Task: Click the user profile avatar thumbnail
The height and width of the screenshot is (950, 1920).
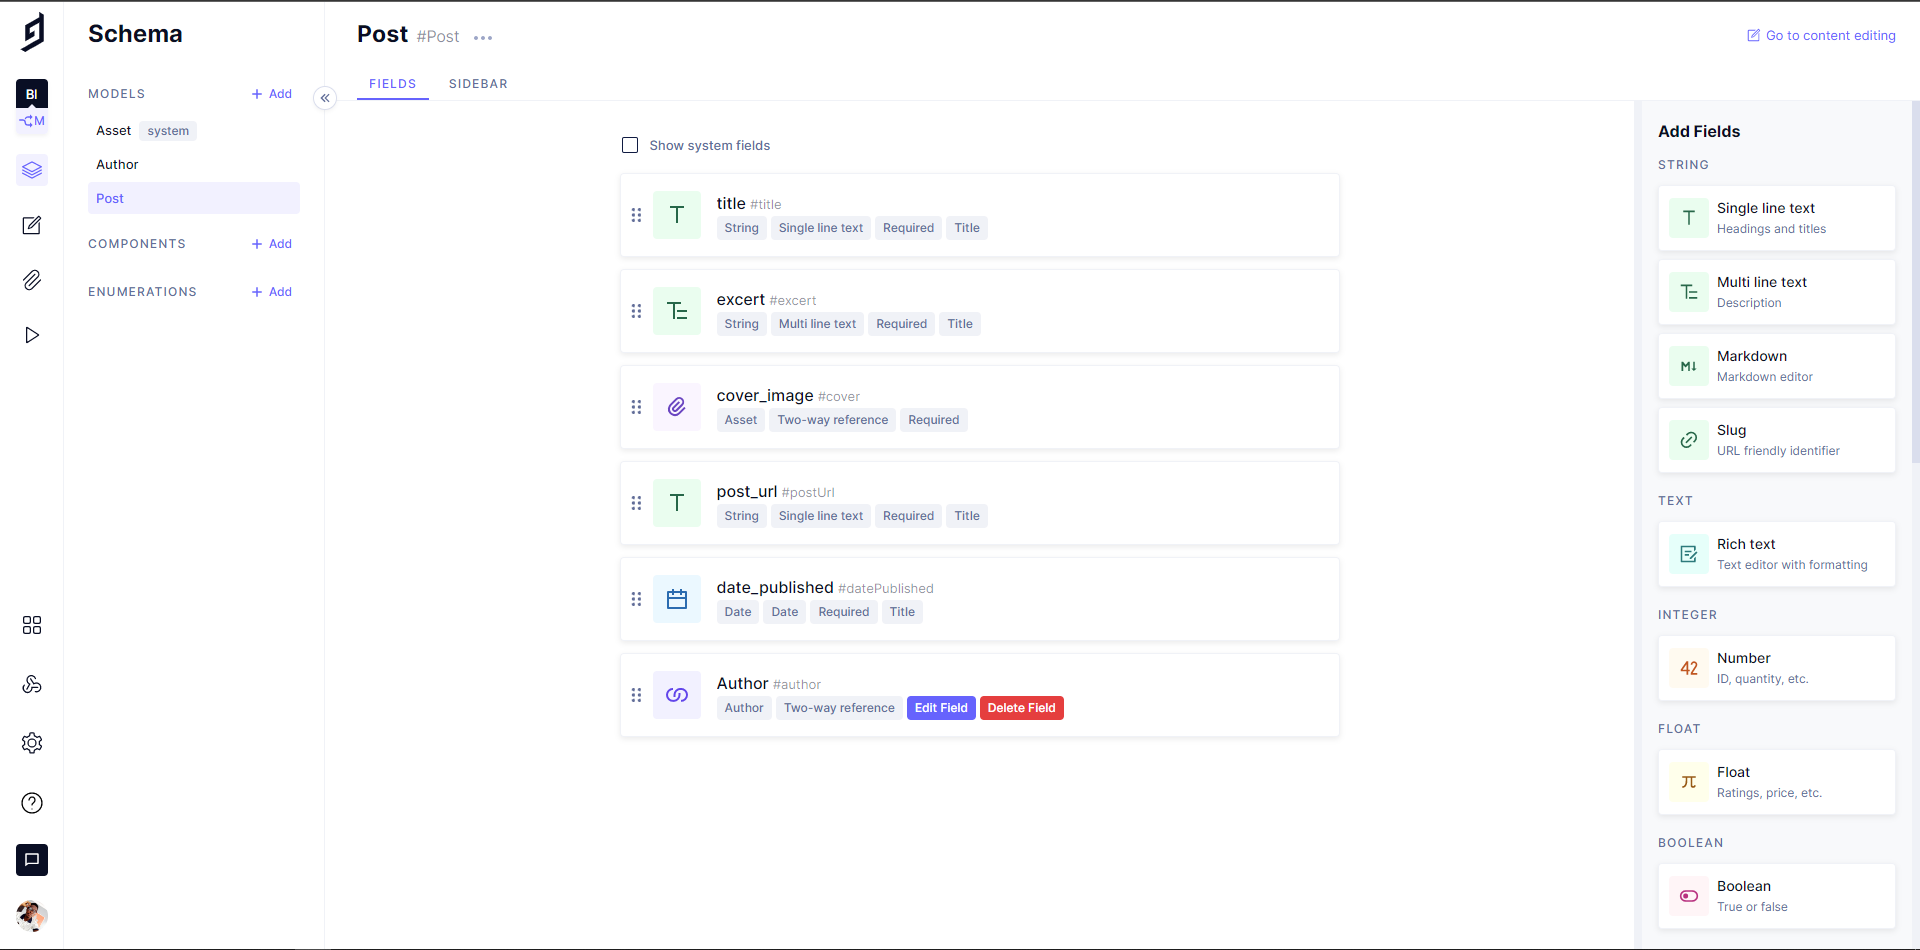Action: pyautogui.click(x=31, y=916)
